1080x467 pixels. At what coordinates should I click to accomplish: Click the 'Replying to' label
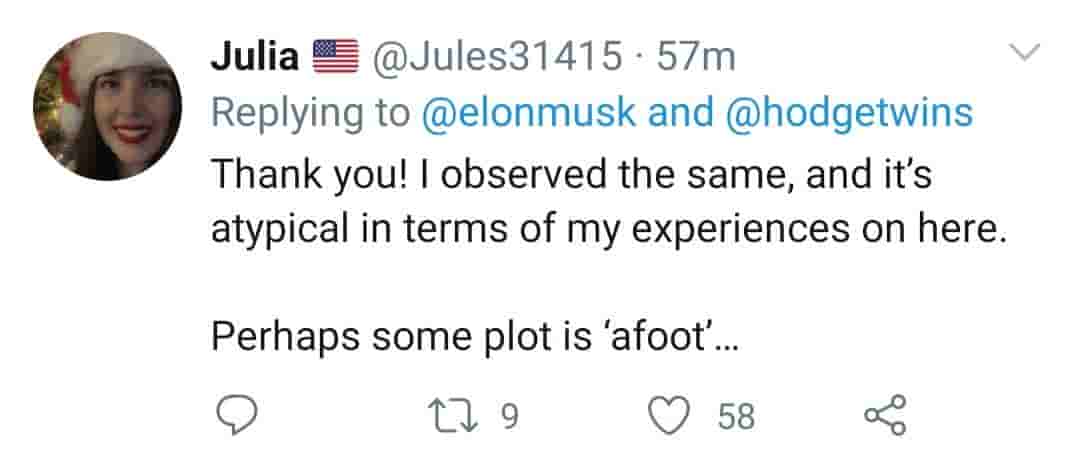coord(310,113)
